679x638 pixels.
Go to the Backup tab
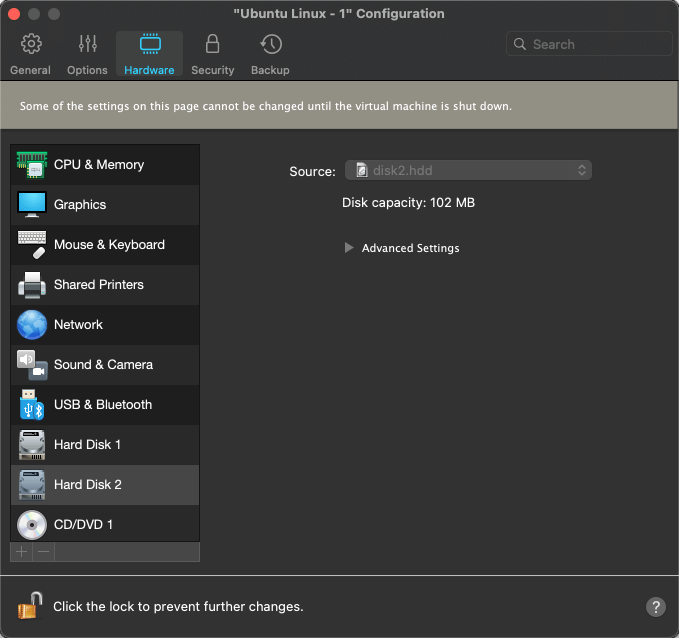[270, 55]
